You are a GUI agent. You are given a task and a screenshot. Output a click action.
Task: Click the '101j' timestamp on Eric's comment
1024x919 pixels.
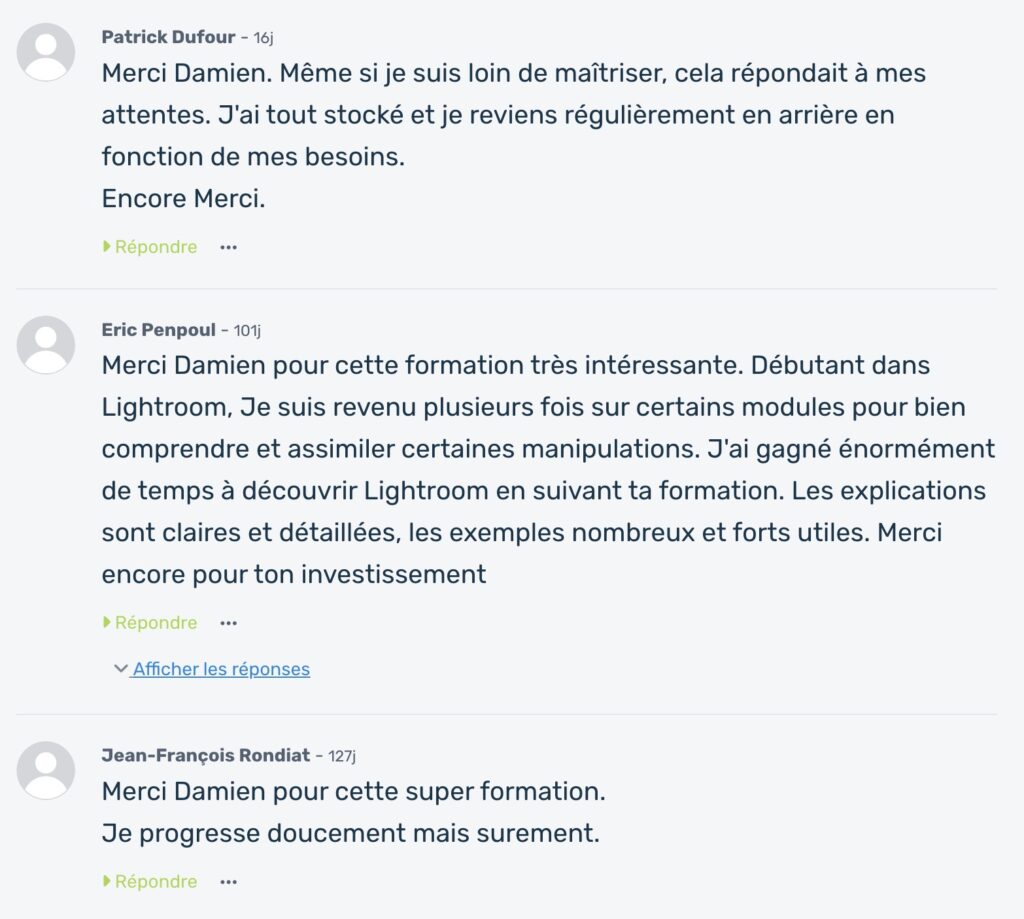pos(248,330)
